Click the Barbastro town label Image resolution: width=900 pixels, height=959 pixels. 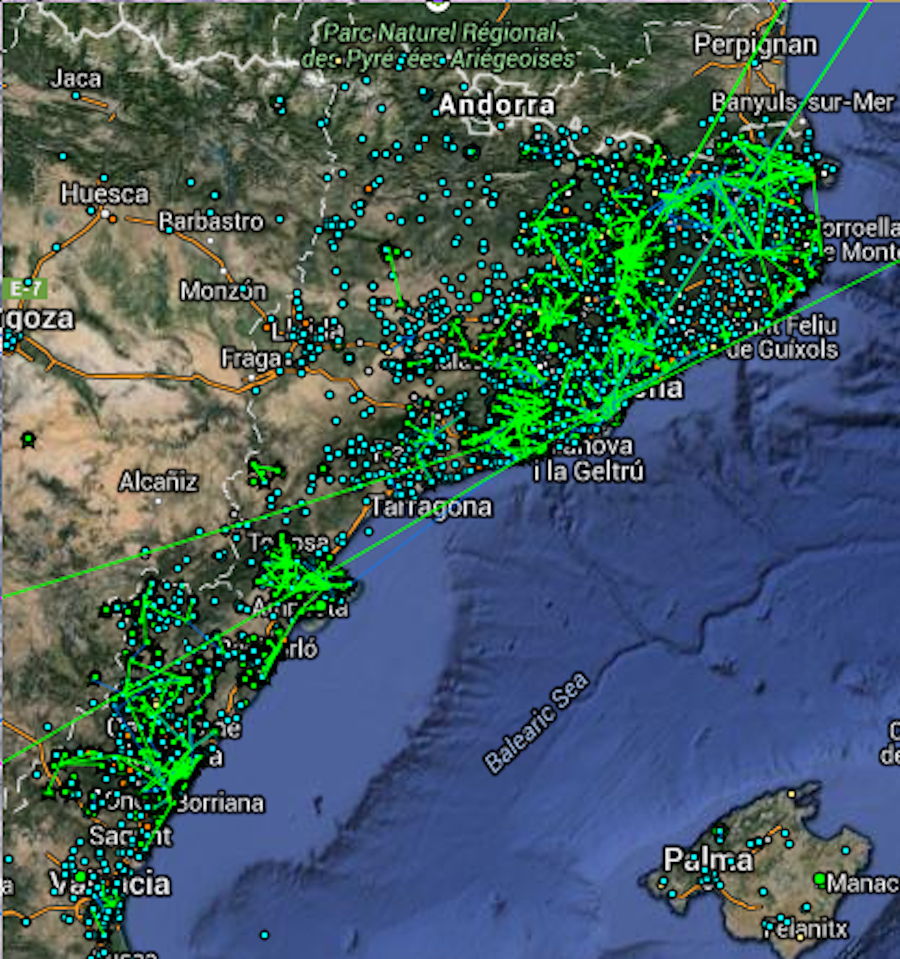tap(211, 221)
